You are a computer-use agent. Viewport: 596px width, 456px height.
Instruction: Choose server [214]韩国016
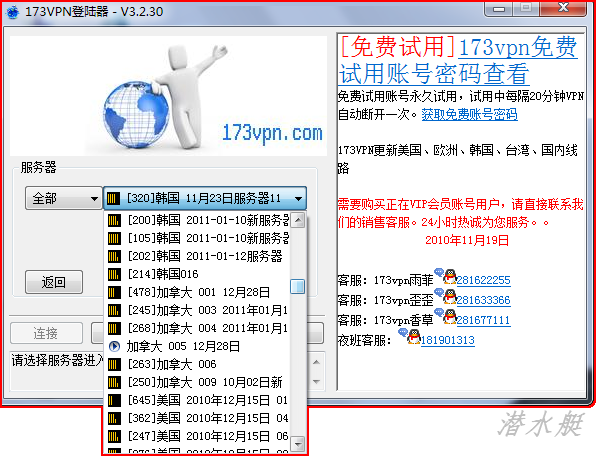click(x=198, y=274)
